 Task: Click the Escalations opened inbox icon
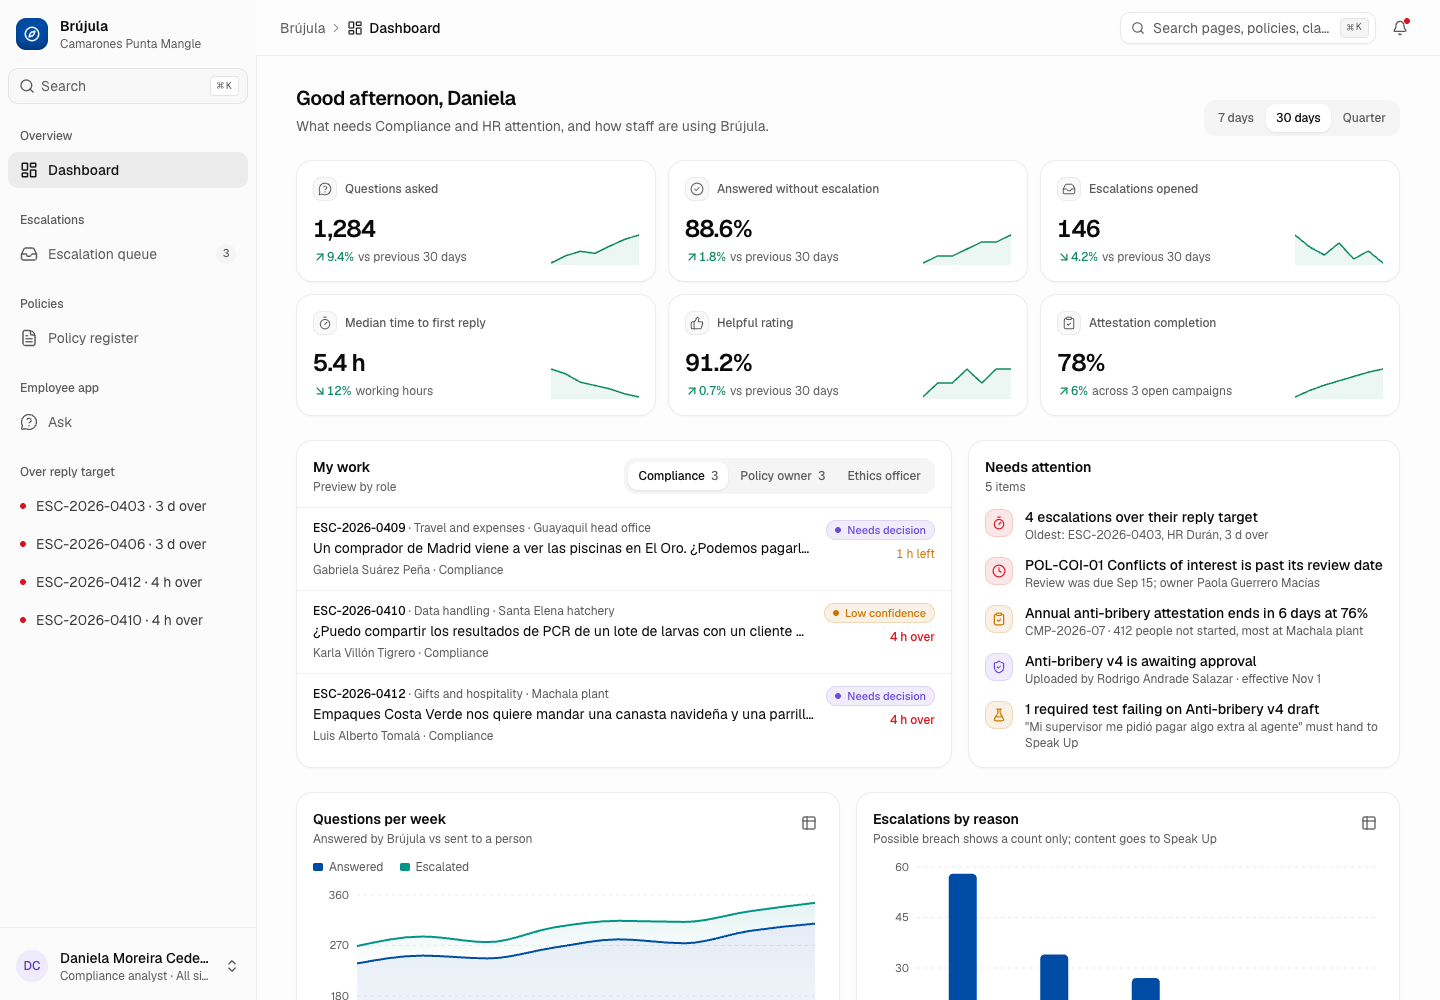pos(1069,189)
